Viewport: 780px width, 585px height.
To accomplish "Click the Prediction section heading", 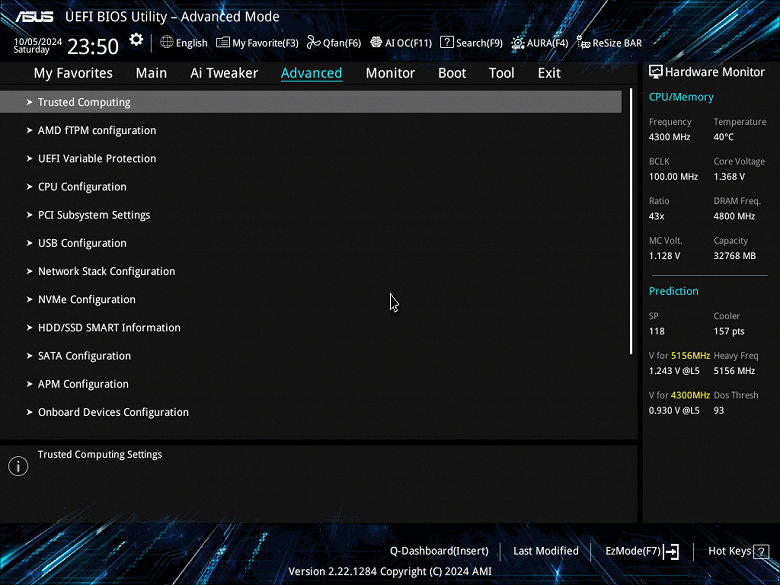I will pos(674,292).
